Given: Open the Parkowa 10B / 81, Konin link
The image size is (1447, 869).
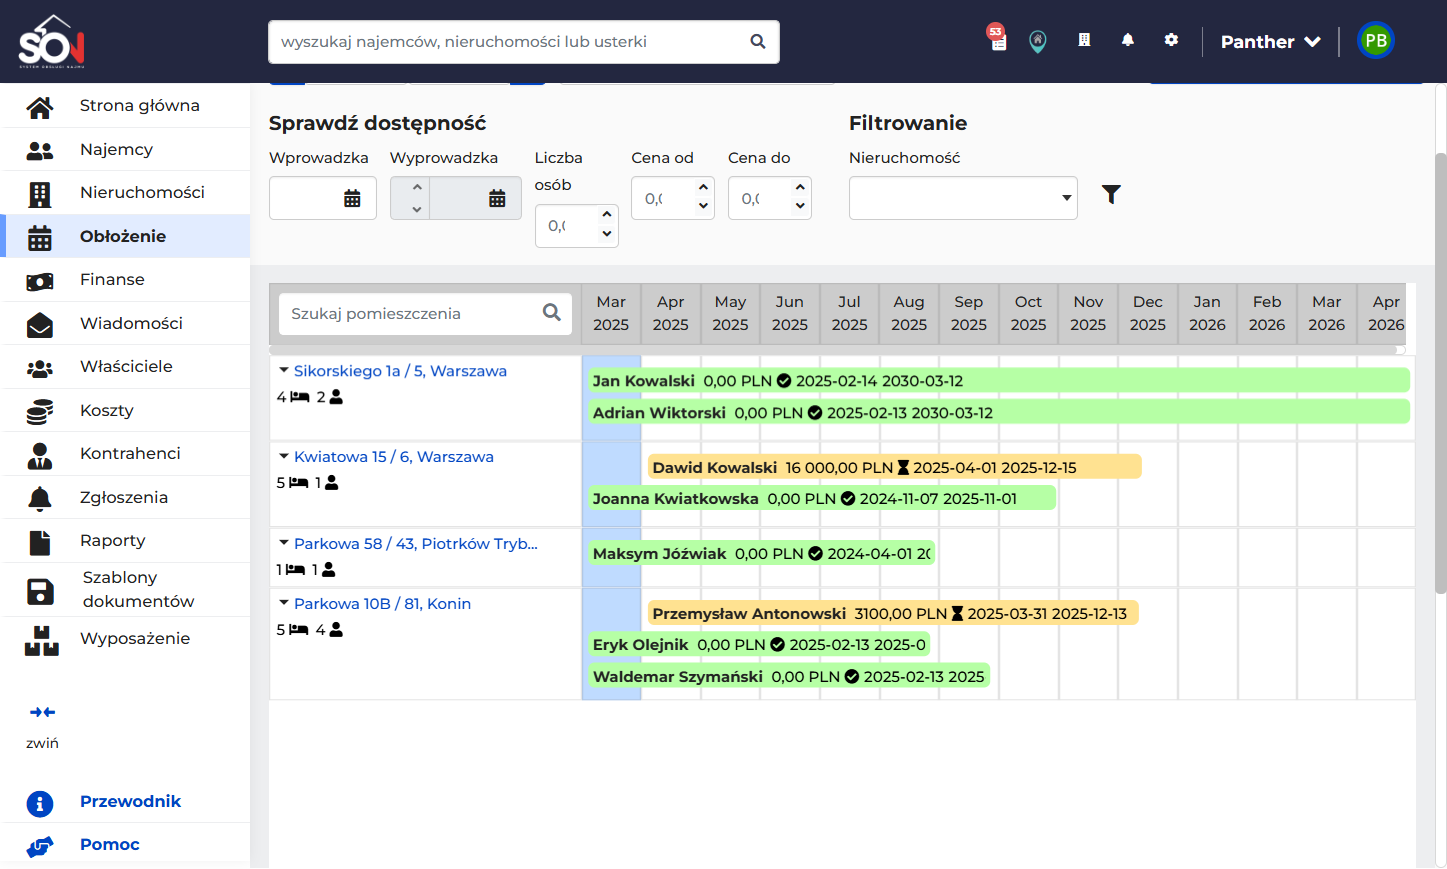Looking at the screenshot, I should point(382,604).
